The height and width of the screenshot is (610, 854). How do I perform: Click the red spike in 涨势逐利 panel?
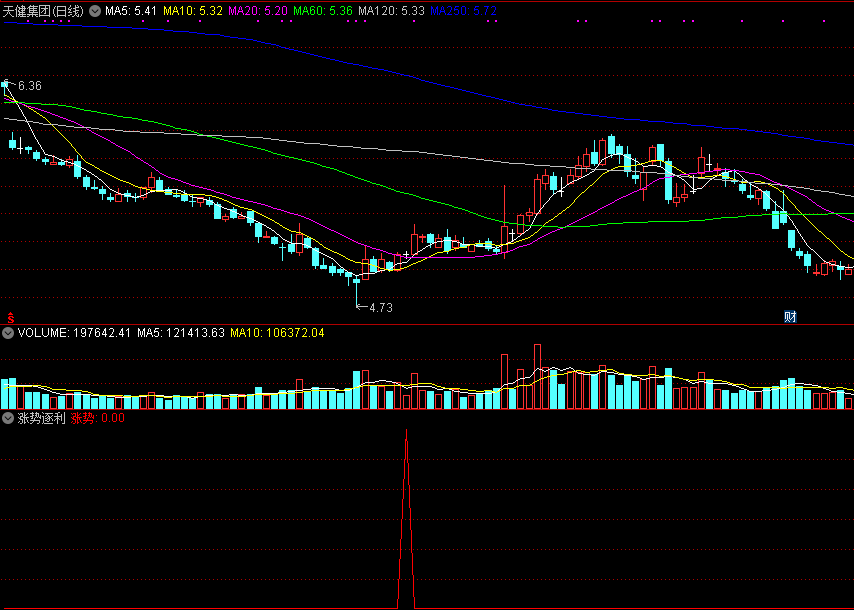pyautogui.click(x=406, y=517)
